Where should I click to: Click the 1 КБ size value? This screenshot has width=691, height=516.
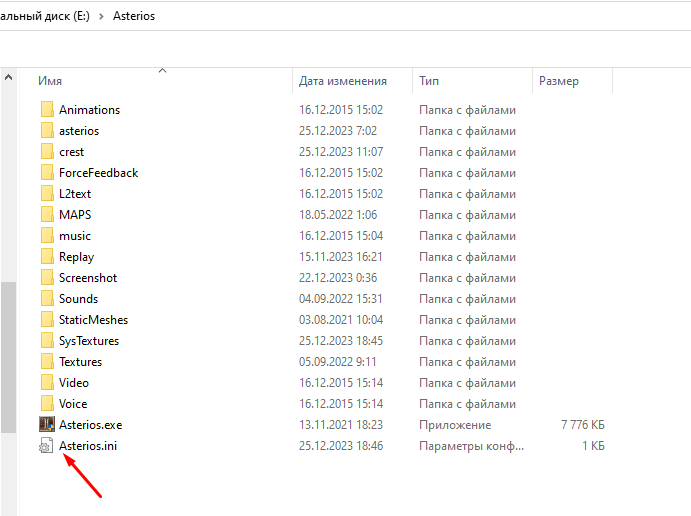(593, 446)
